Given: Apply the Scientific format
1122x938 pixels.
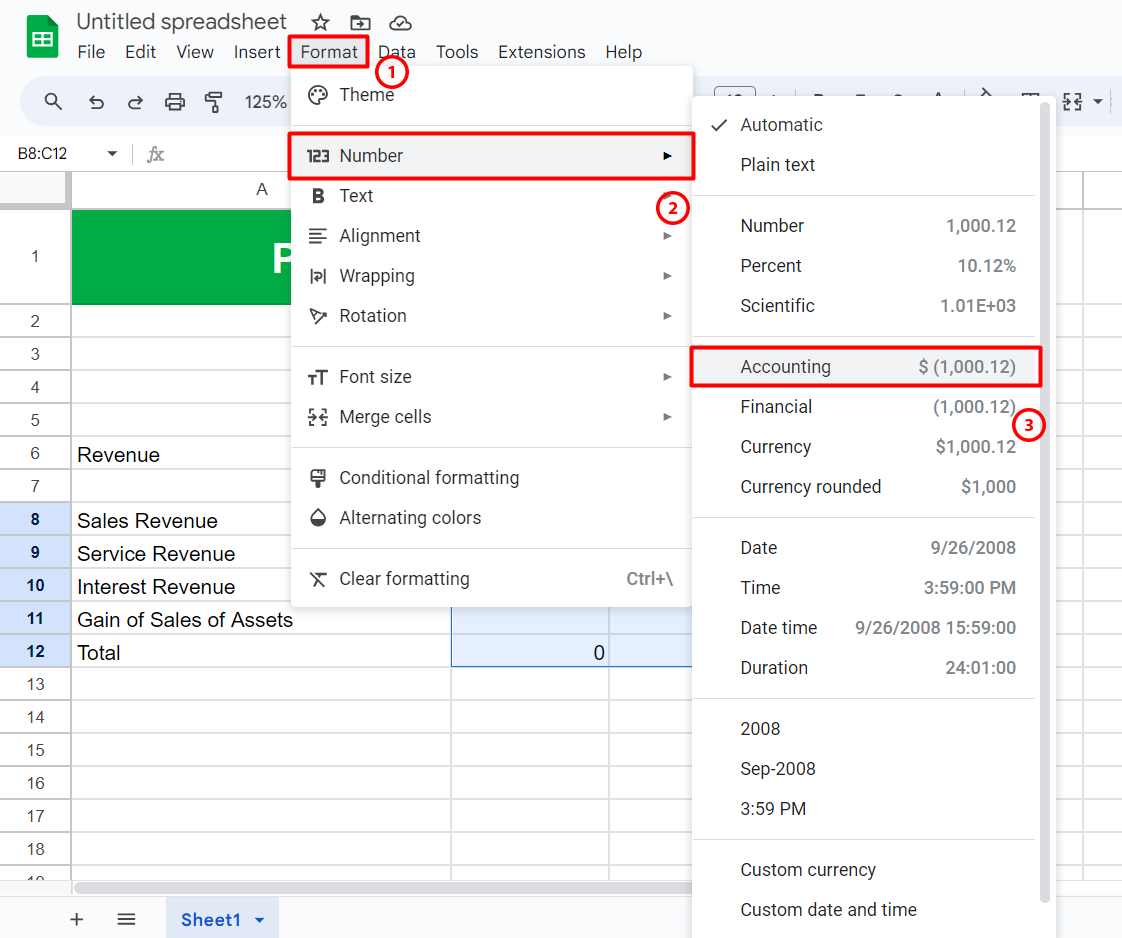Looking at the screenshot, I should [865, 306].
